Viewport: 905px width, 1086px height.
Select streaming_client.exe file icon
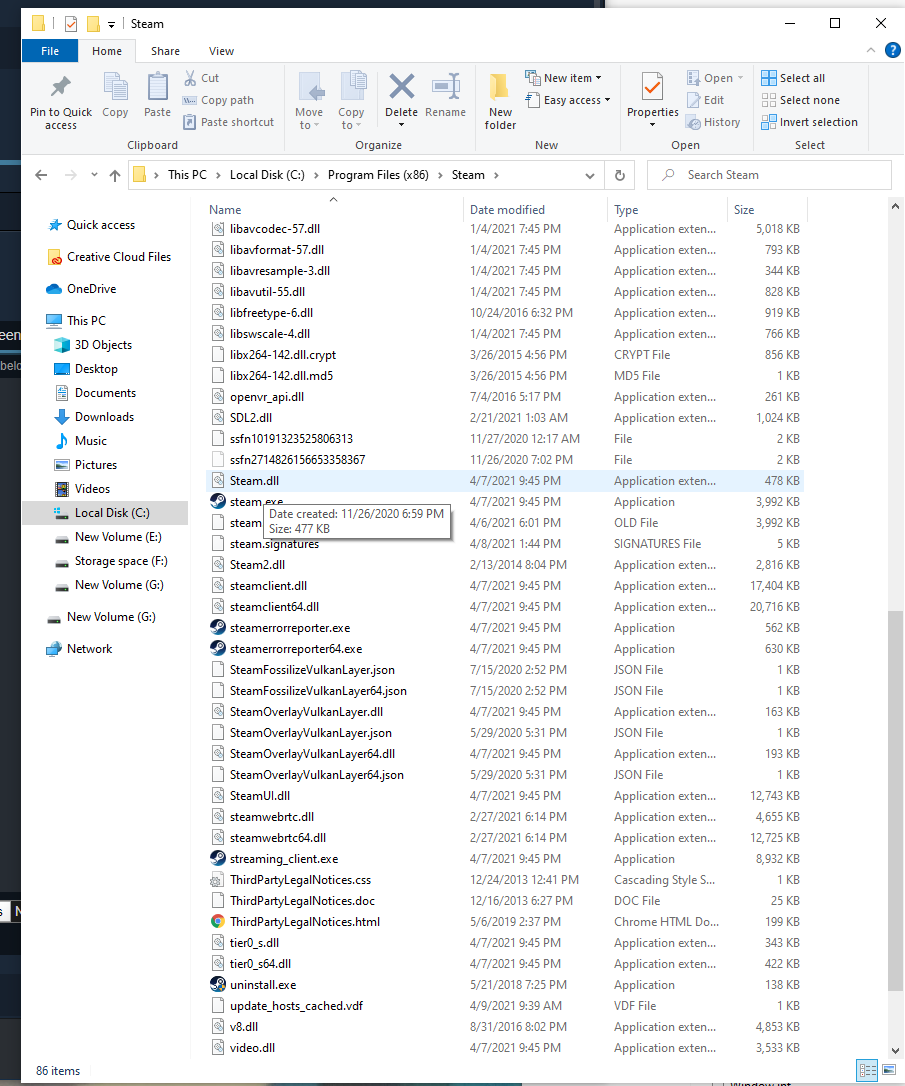(x=217, y=859)
